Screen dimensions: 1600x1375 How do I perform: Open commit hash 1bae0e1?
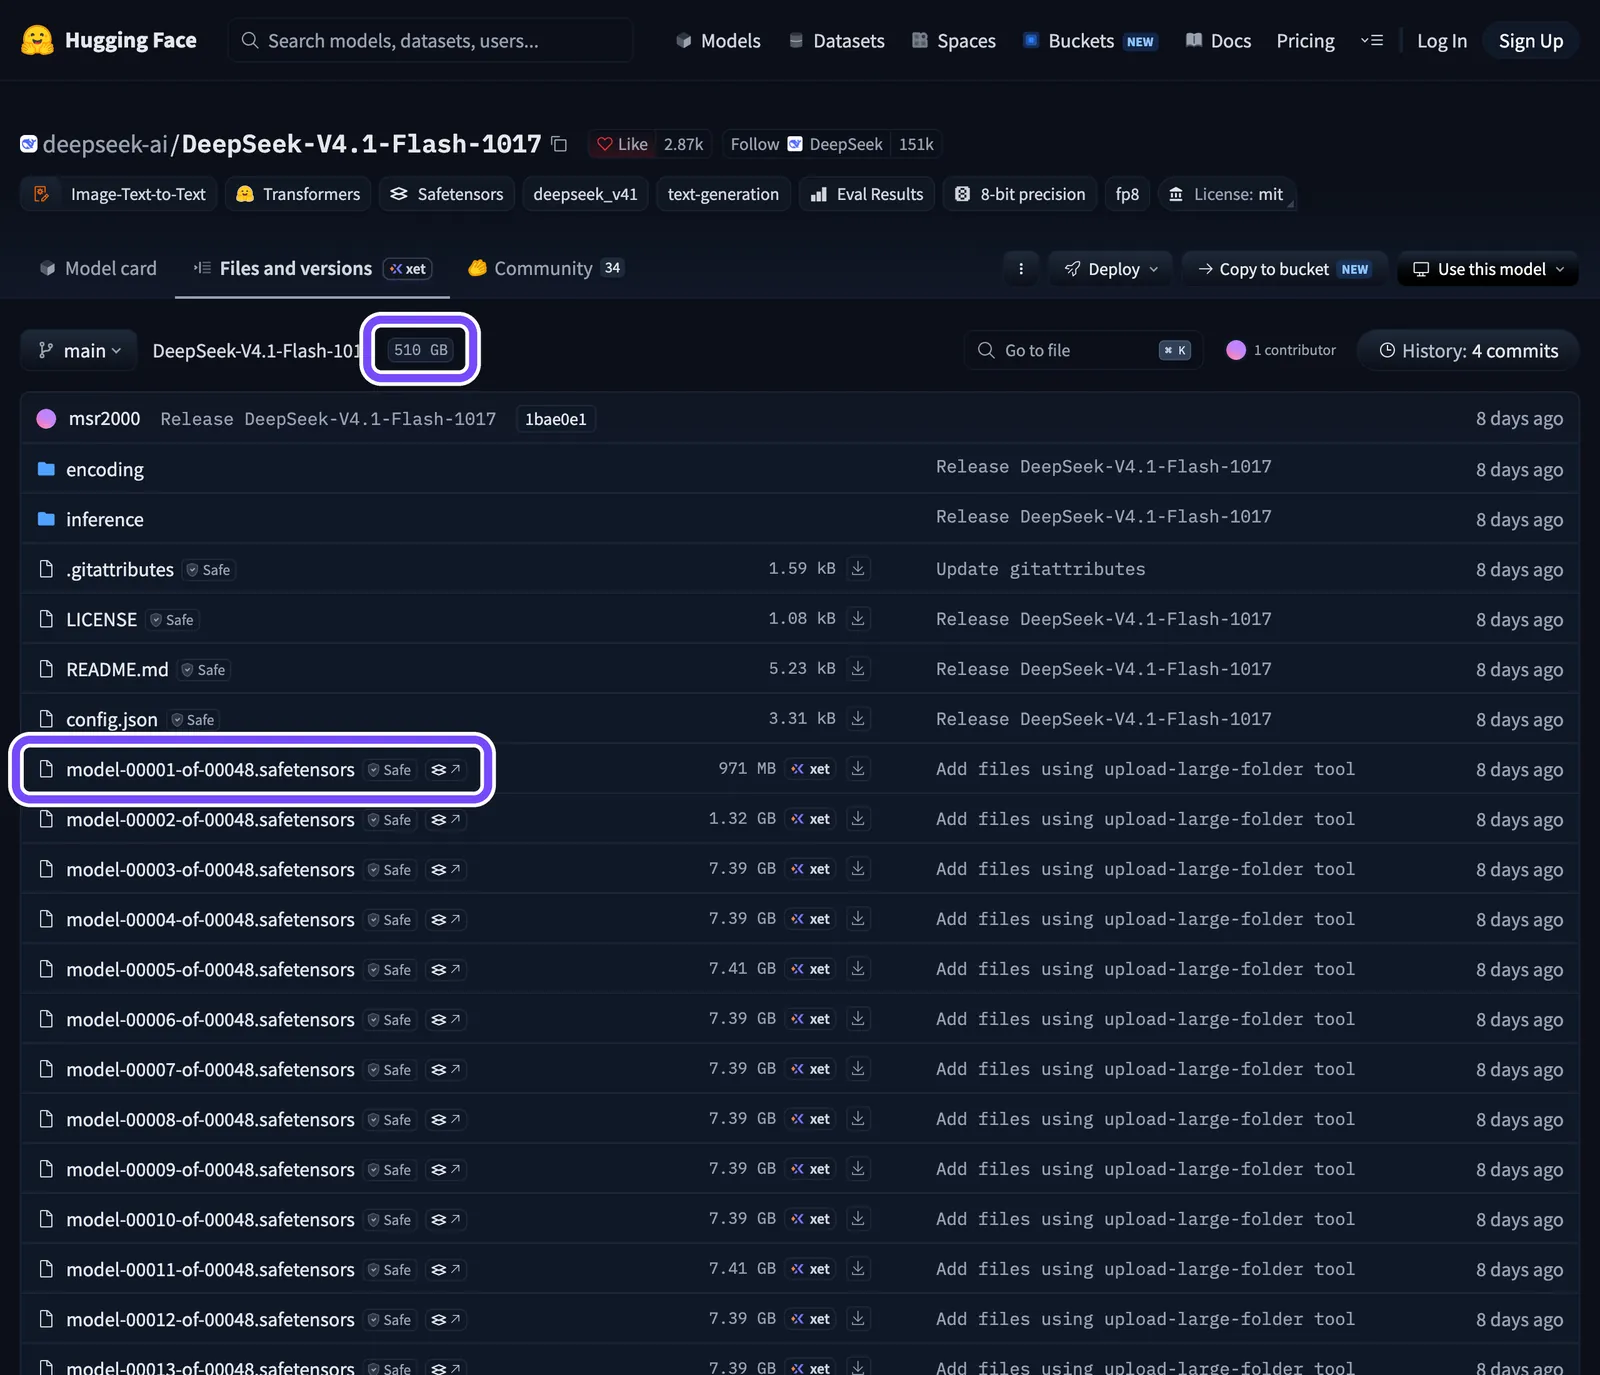(x=556, y=419)
